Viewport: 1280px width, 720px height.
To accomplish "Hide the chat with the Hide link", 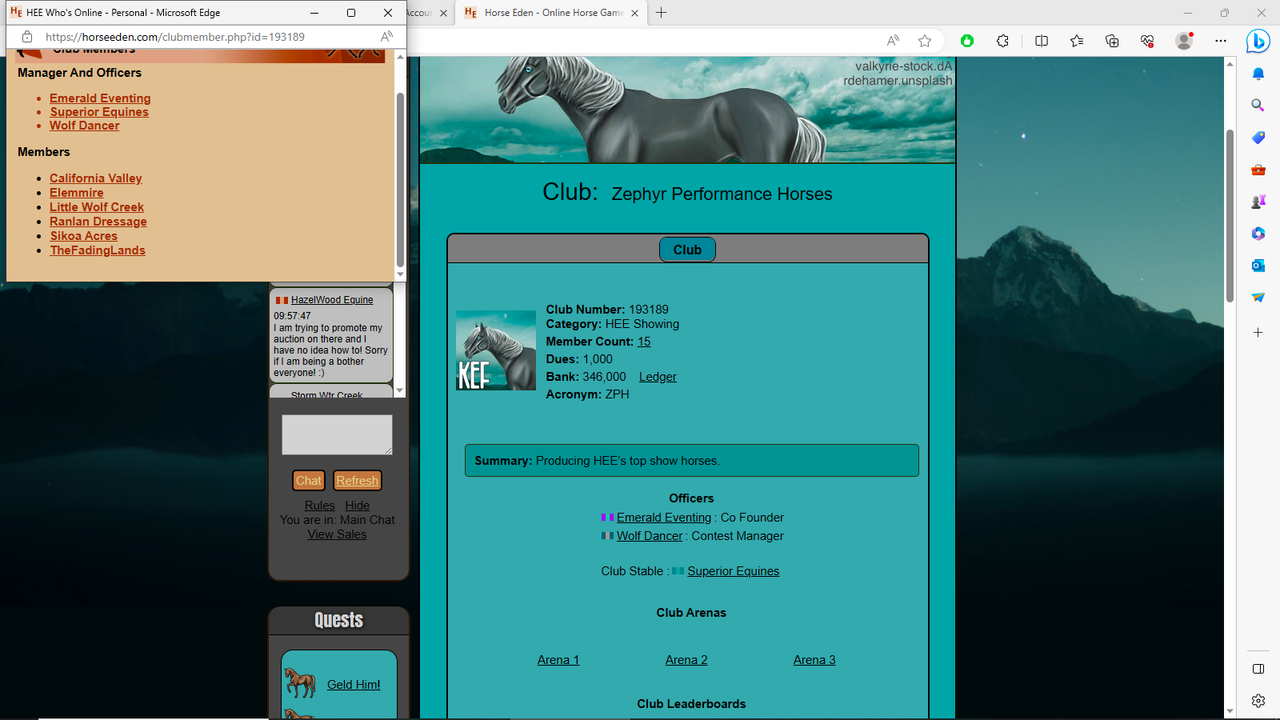I will point(357,506).
